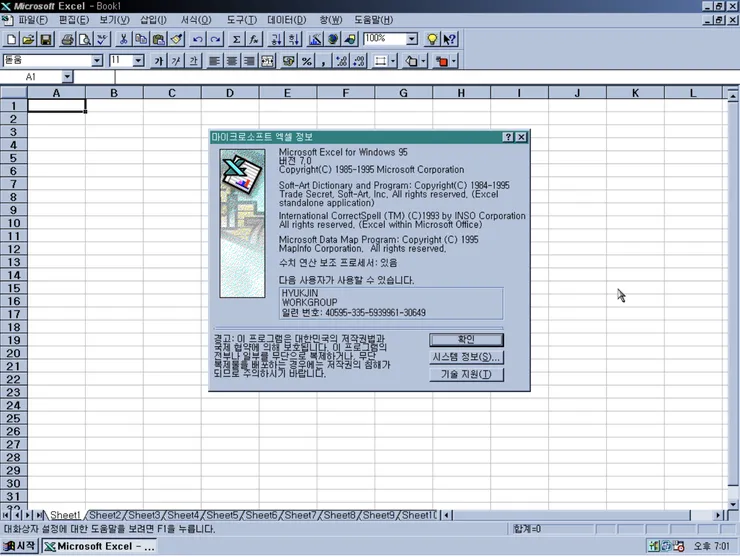The image size is (740, 557).
Task: Paste using the clipboard icon
Action: pos(159,39)
